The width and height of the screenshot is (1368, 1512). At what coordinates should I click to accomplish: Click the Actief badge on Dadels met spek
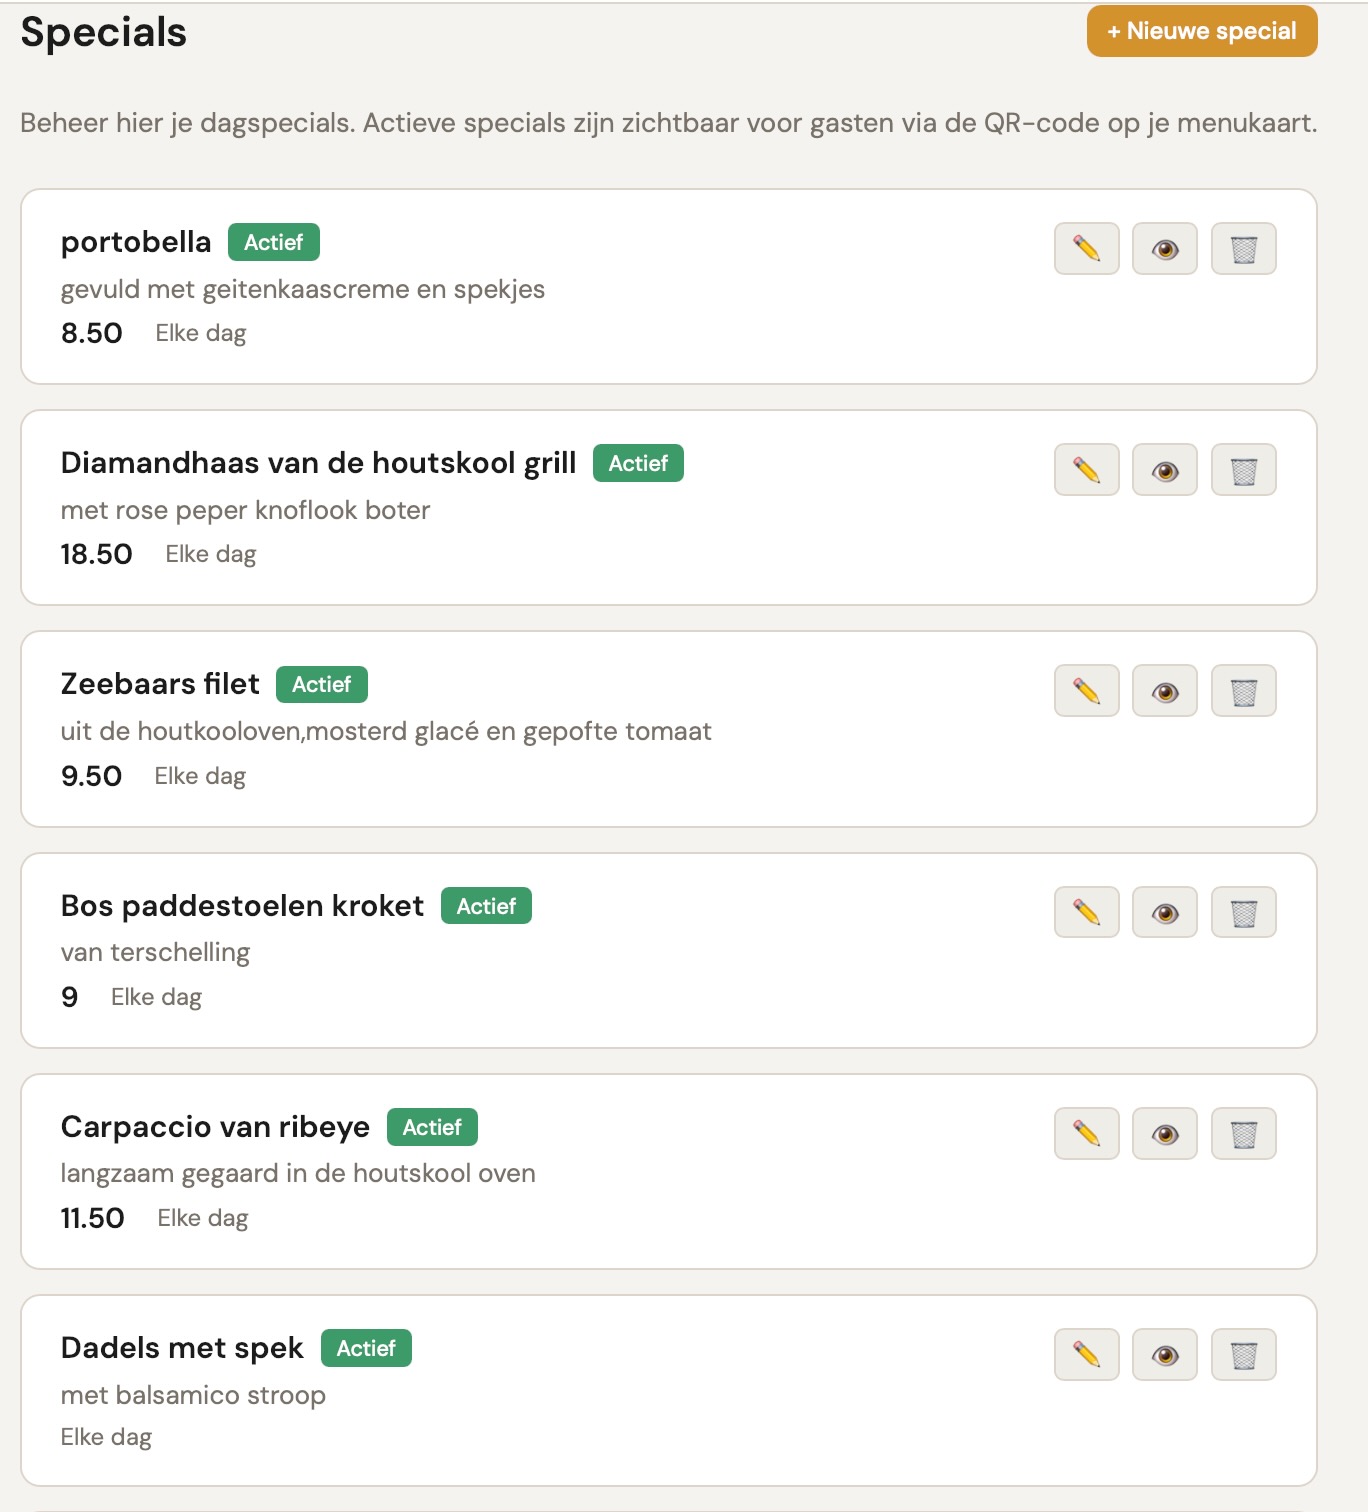(366, 1348)
